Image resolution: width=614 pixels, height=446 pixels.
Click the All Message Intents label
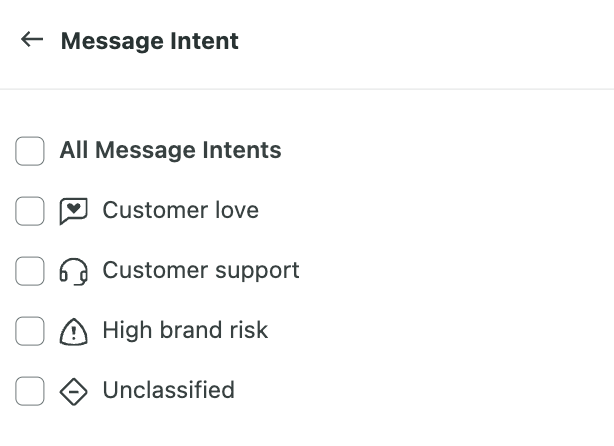(170, 150)
